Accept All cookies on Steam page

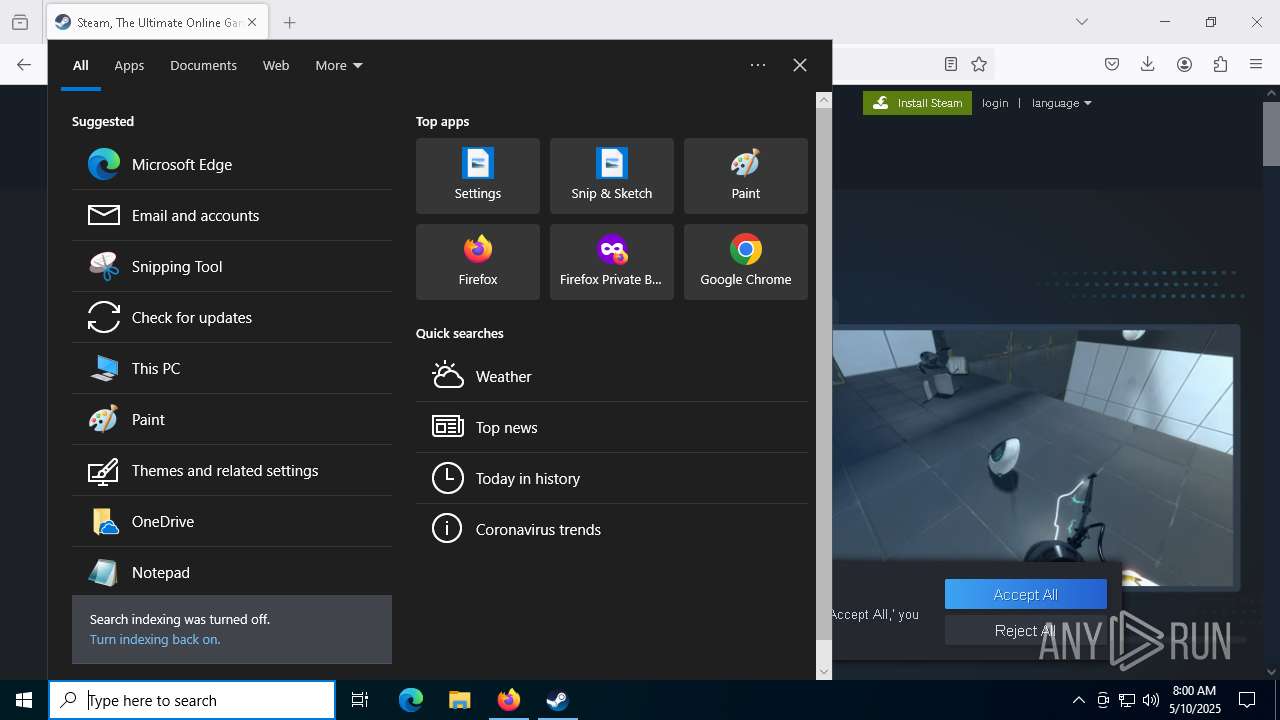[x=1026, y=594]
